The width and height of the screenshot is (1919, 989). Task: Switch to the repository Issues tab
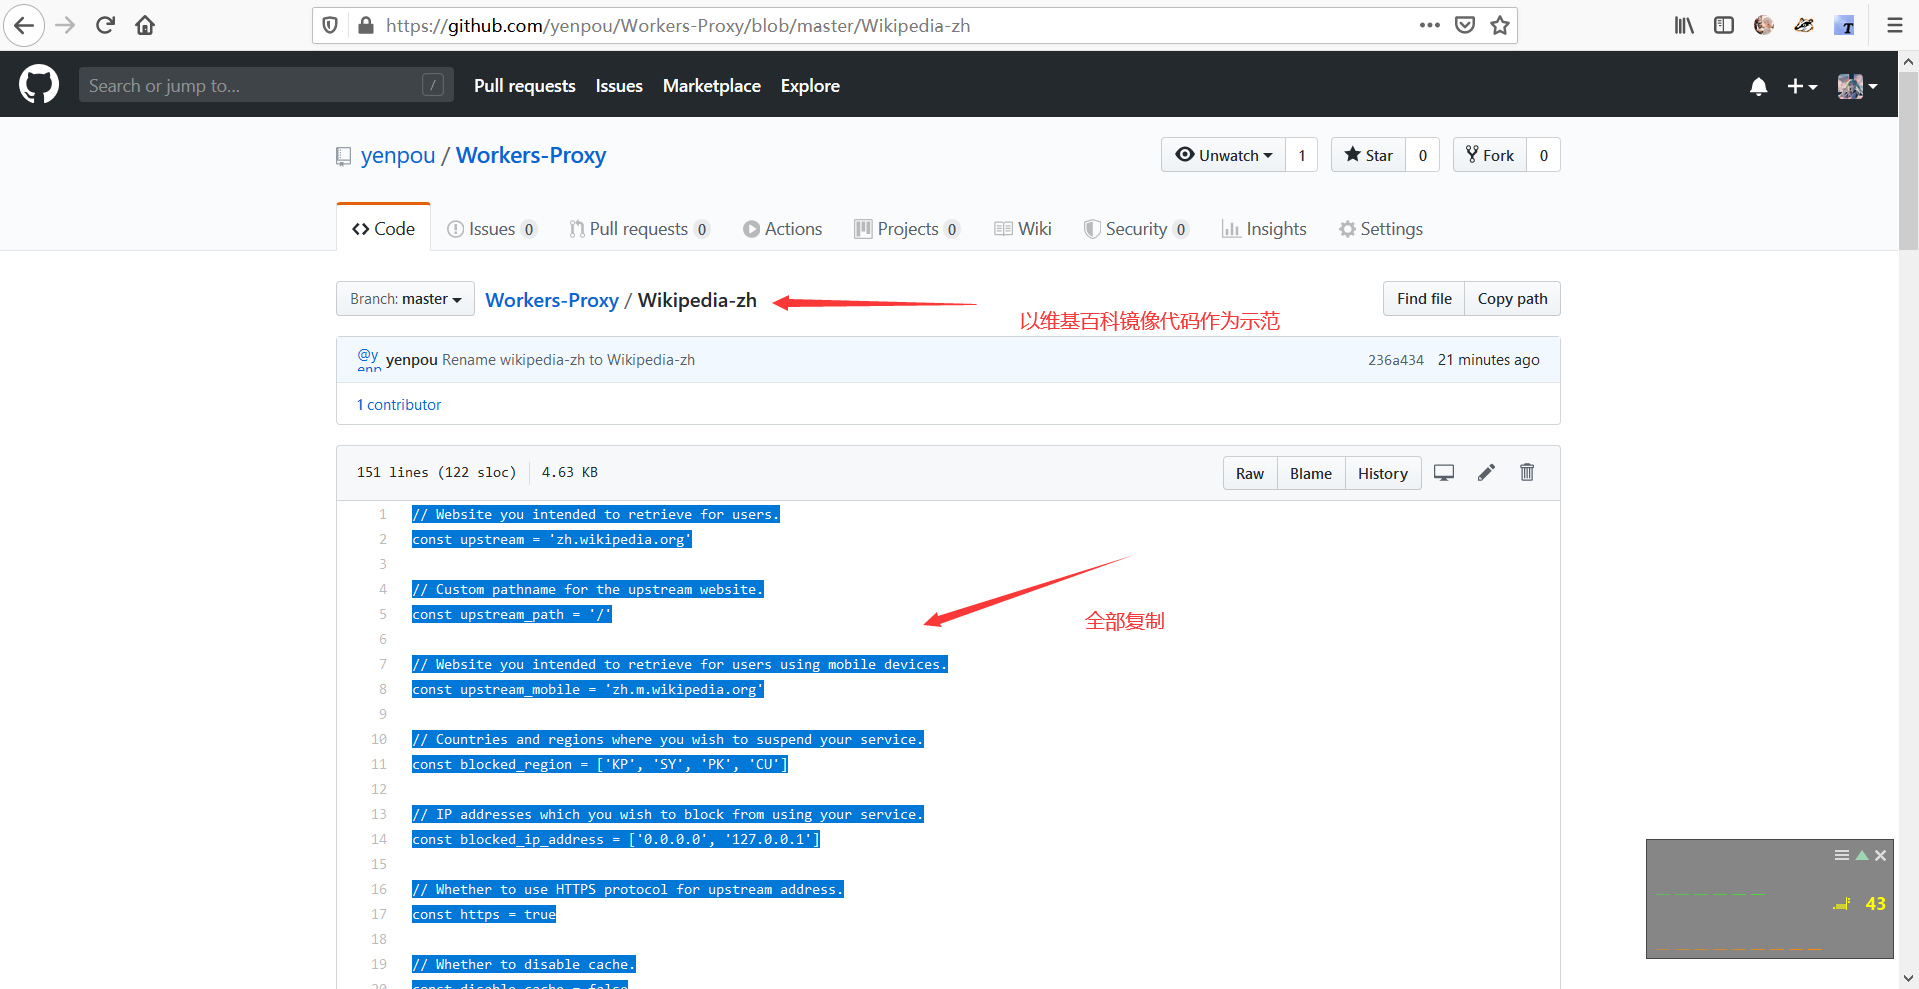[492, 229]
